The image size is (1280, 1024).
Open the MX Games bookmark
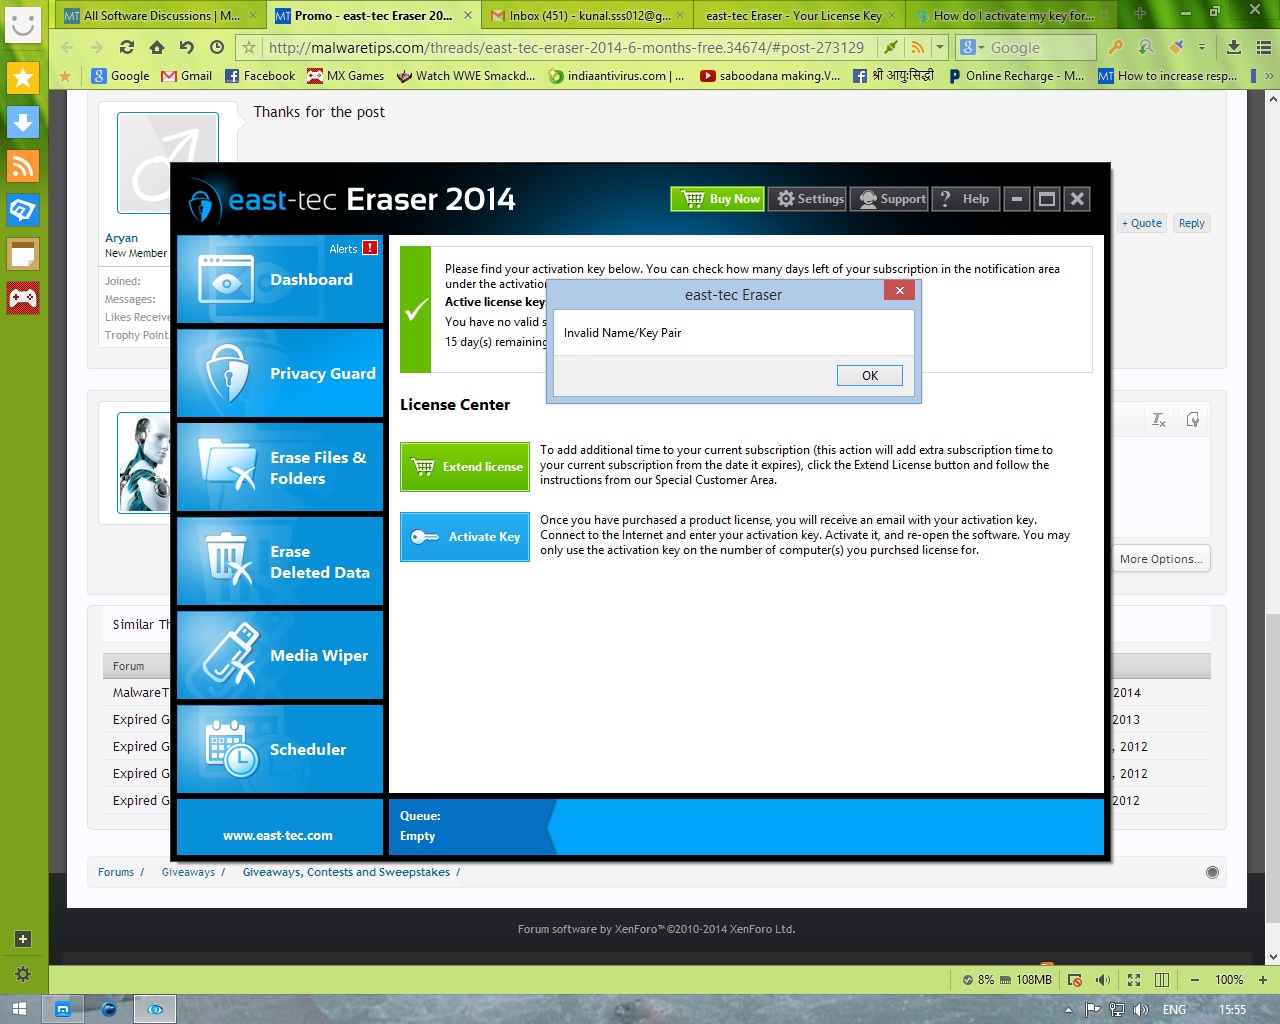click(x=346, y=76)
